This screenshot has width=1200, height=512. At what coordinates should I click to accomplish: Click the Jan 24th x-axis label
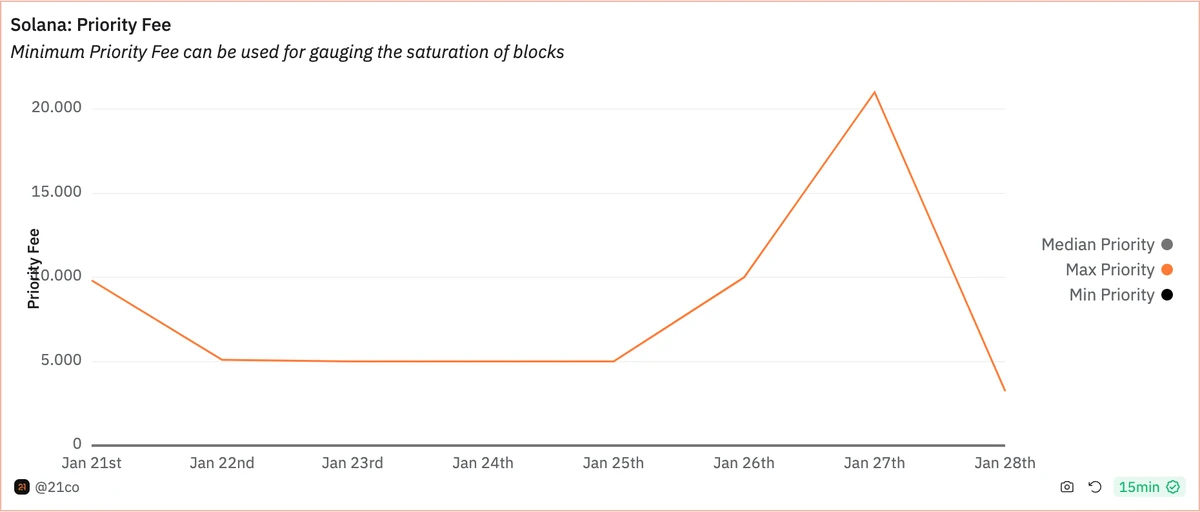[x=483, y=462]
